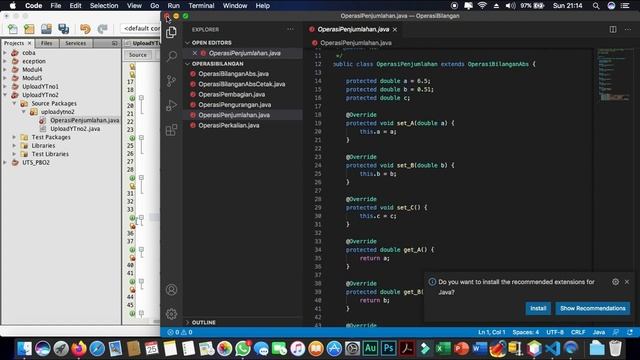
Task: Click Undo arrow in NetBeans toolbar
Action: point(85,29)
